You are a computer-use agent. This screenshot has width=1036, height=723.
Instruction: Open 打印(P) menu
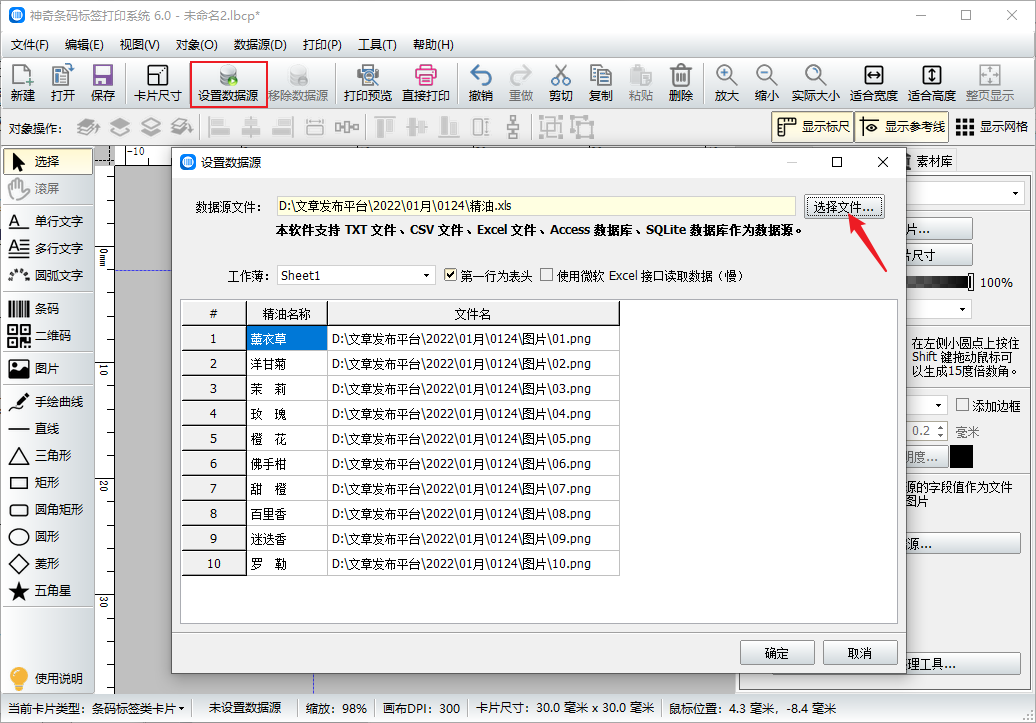[322, 44]
